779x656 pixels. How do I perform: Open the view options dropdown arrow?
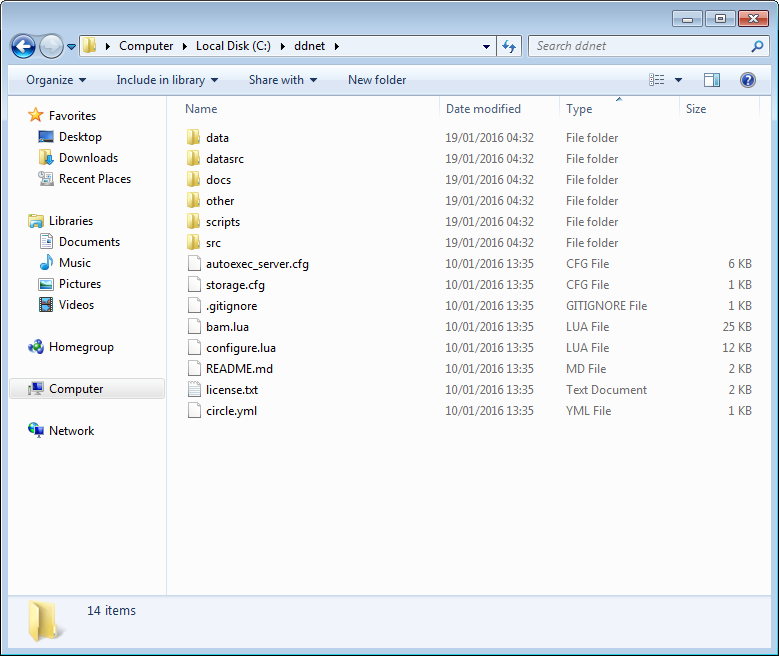pyautogui.click(x=679, y=80)
